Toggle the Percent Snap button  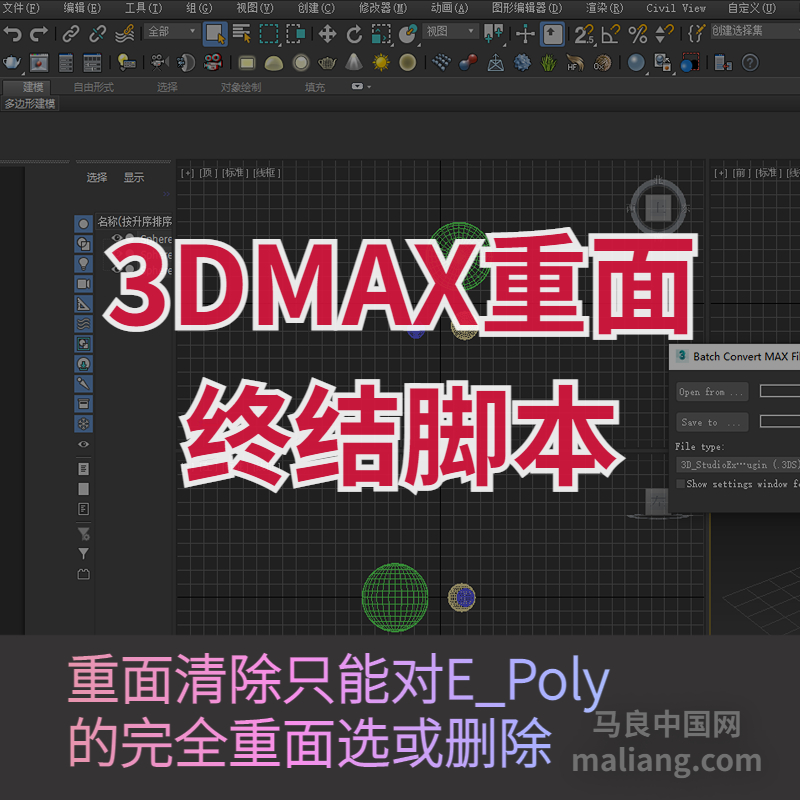(x=637, y=34)
